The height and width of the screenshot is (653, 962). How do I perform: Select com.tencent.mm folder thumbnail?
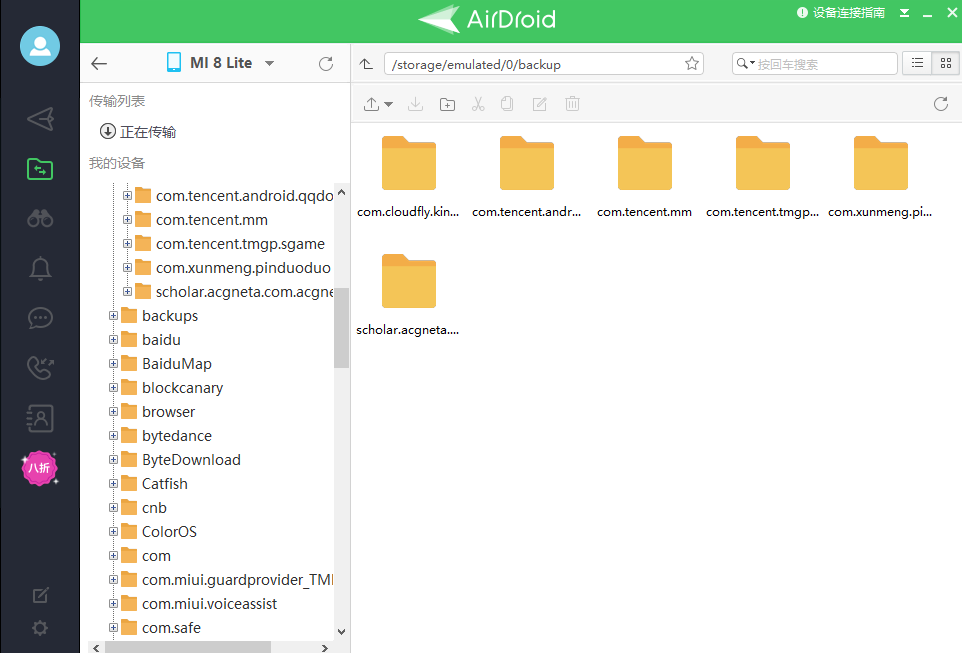coord(644,177)
